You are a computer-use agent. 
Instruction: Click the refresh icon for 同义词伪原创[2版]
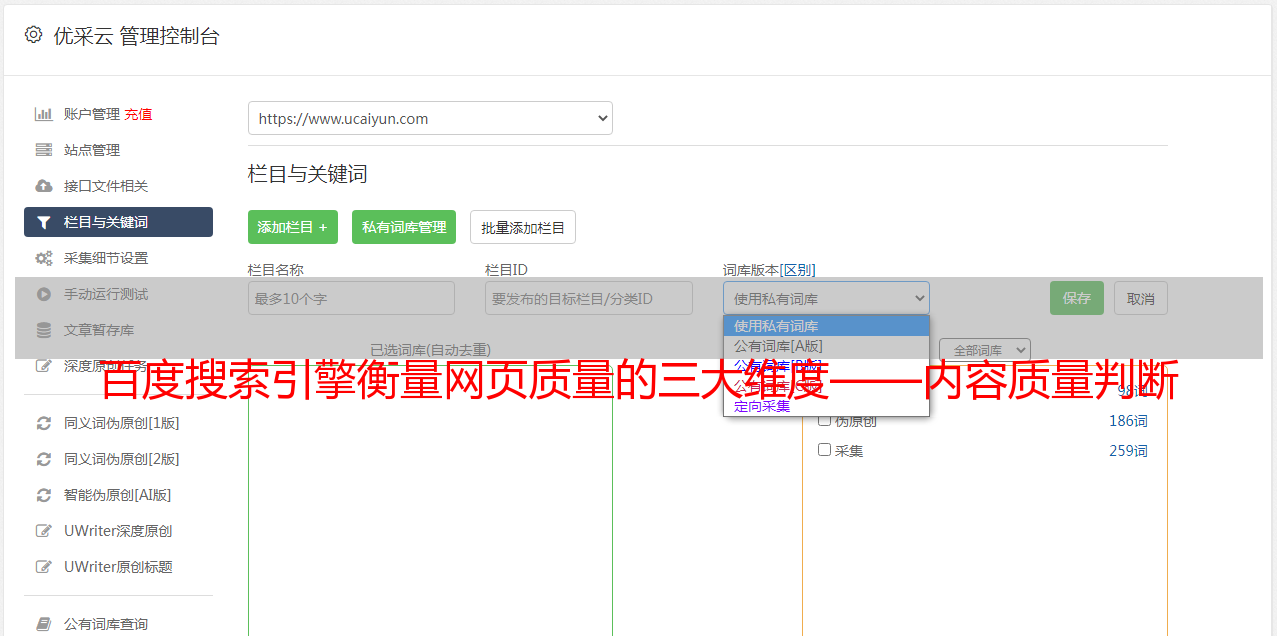pyautogui.click(x=44, y=459)
